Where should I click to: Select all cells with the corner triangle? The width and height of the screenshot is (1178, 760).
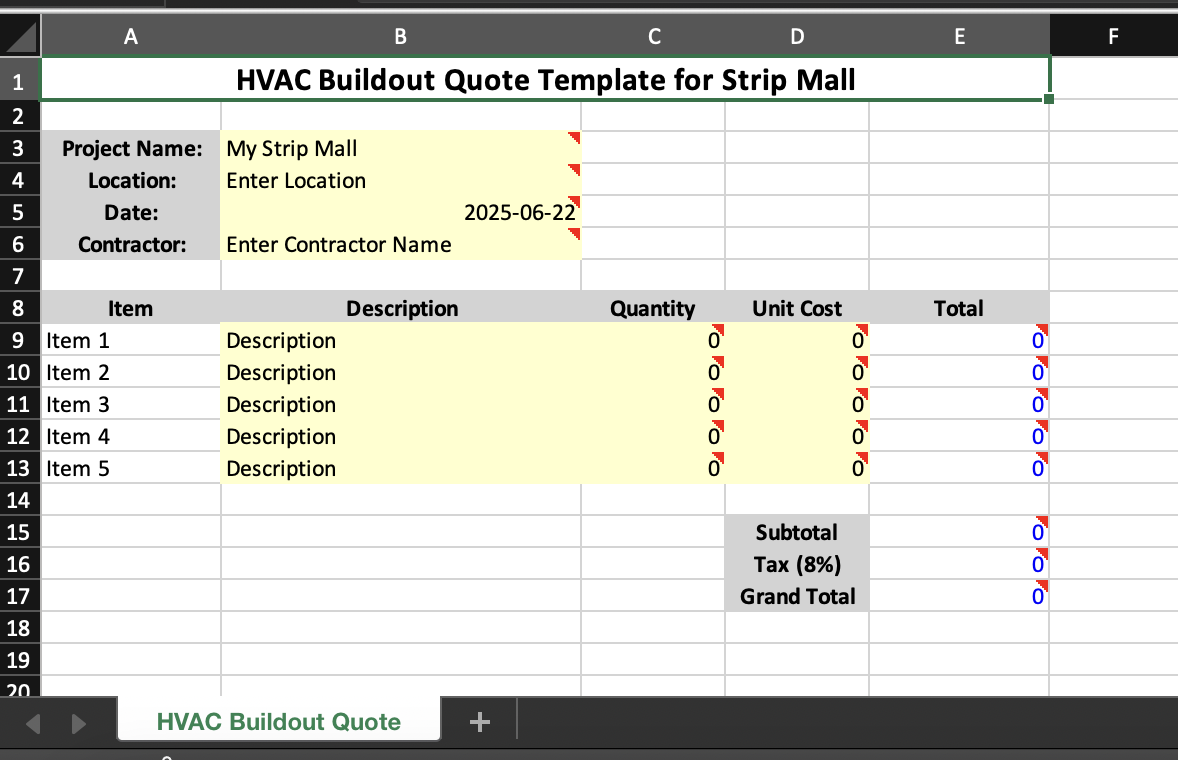(x=19, y=35)
